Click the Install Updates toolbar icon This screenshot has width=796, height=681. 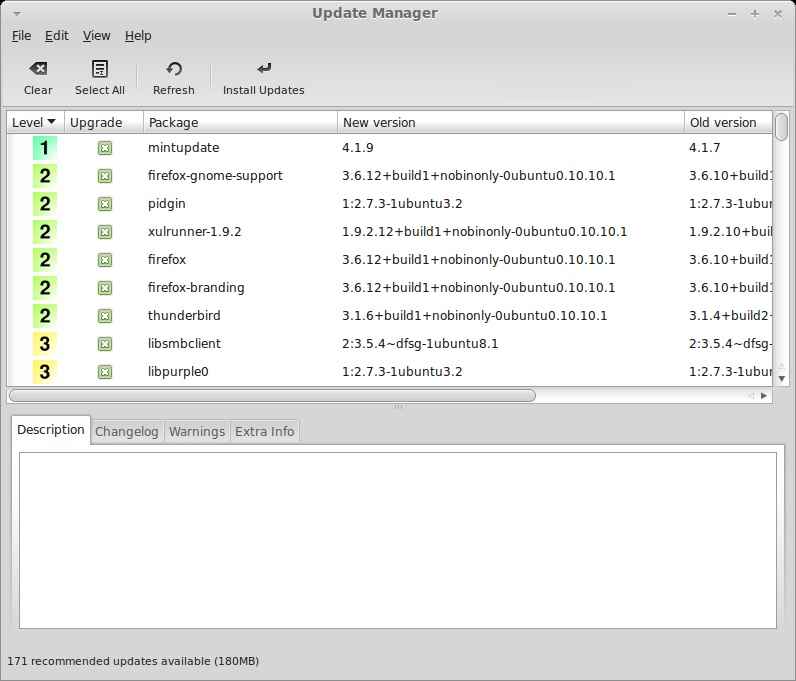point(263,69)
